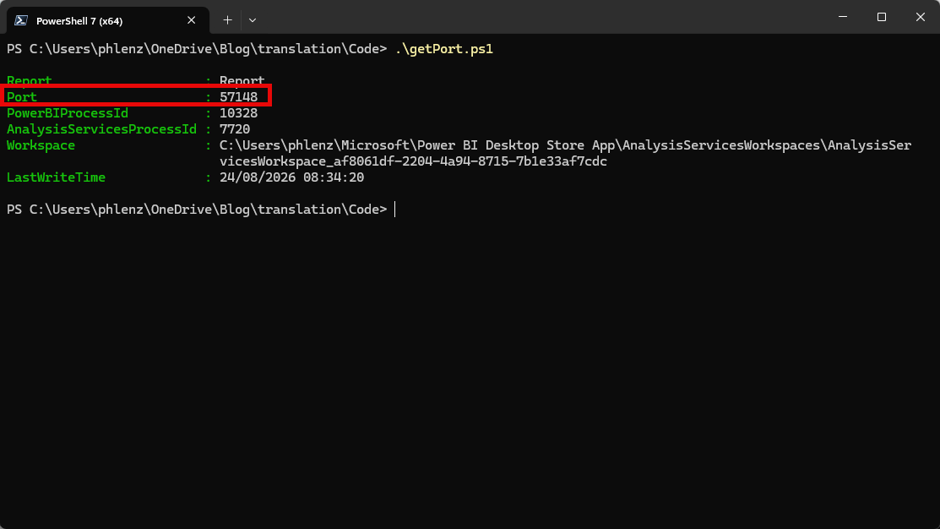940x529 pixels.
Task: Click the PowerShell icon in the tab
Action: point(21,20)
